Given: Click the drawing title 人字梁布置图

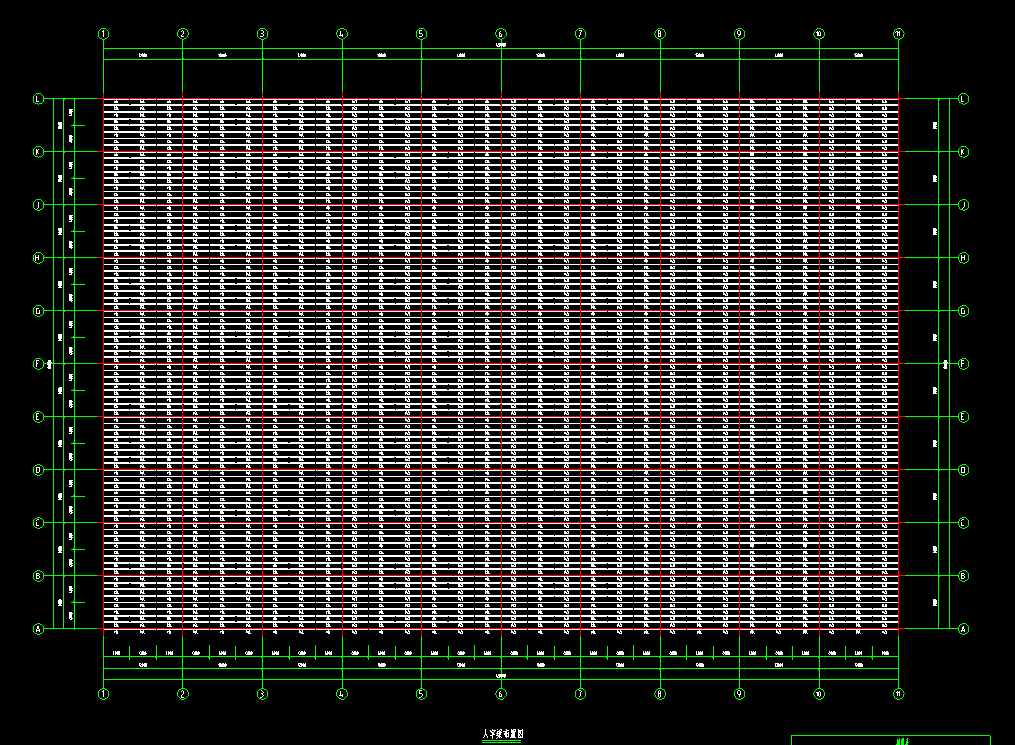Looking at the screenshot, I should [x=502, y=734].
